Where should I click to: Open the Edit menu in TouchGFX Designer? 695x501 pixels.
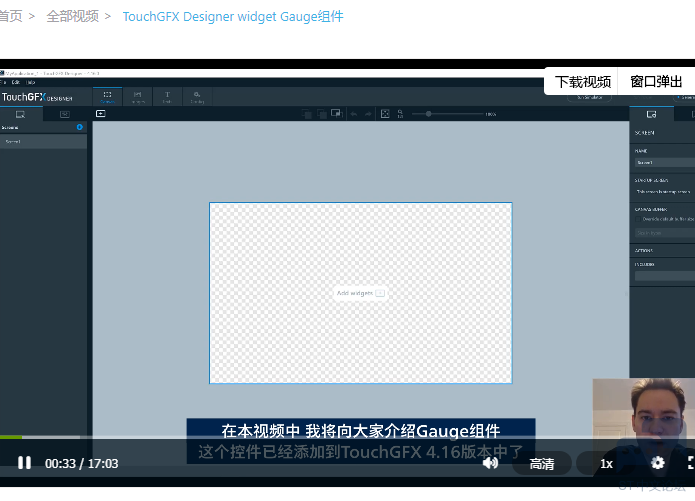16,82
